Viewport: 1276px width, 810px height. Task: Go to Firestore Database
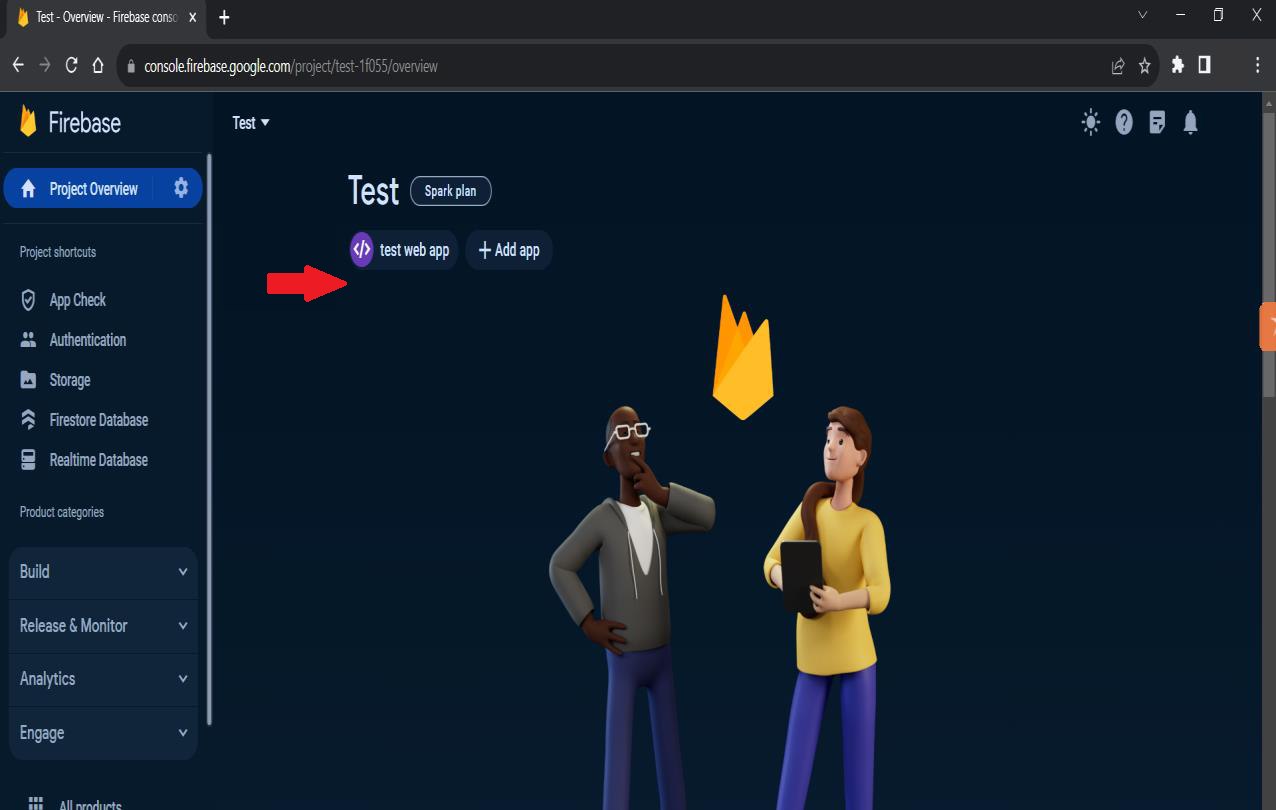point(98,420)
